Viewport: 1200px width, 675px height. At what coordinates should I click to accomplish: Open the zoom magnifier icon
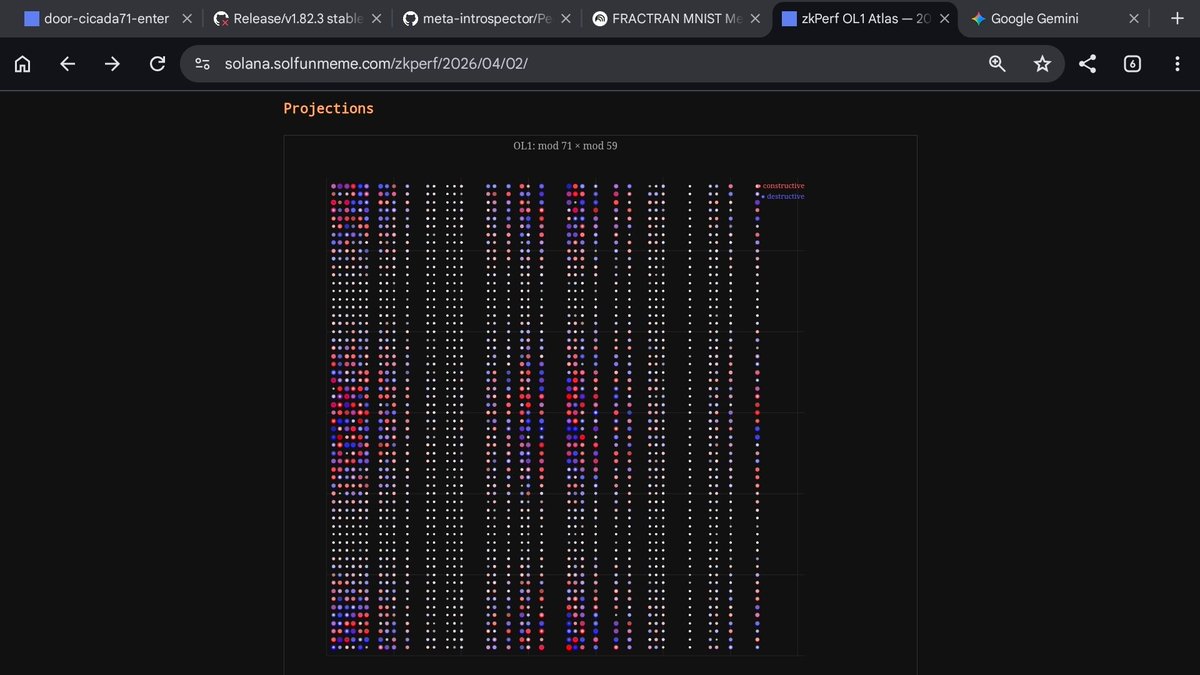click(997, 64)
